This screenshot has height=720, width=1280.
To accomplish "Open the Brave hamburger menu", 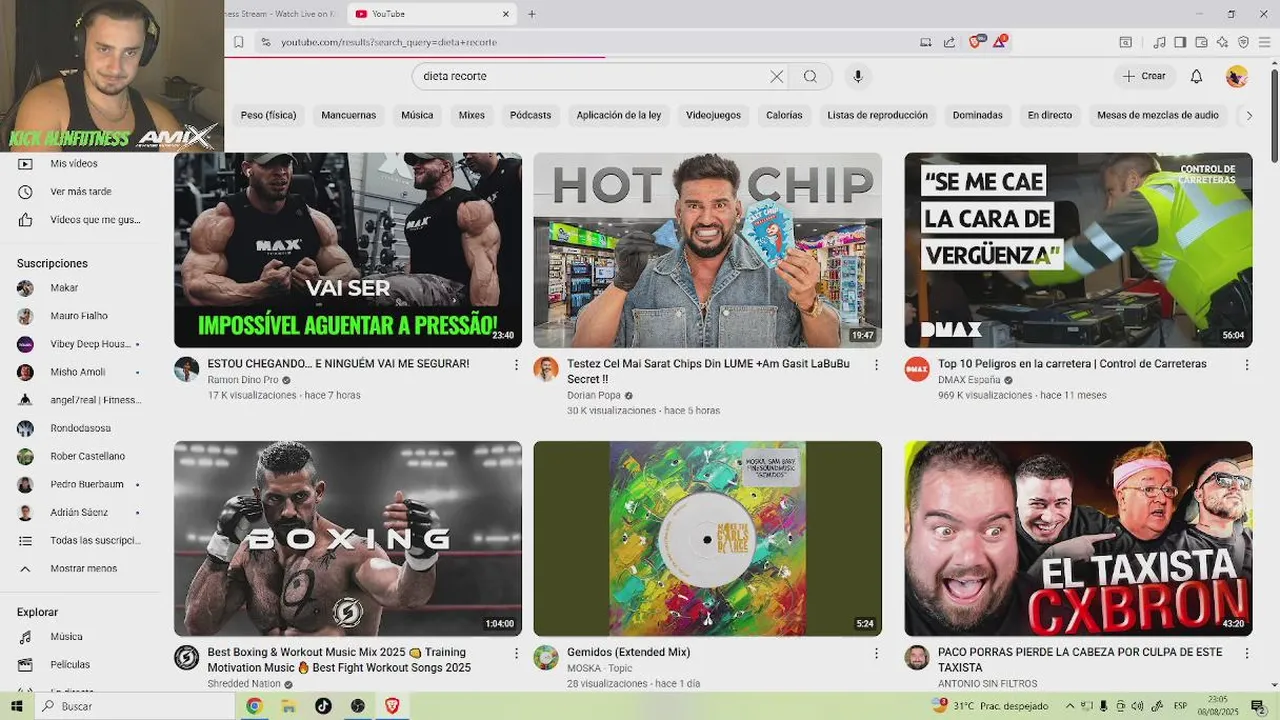I will (x=1265, y=42).
